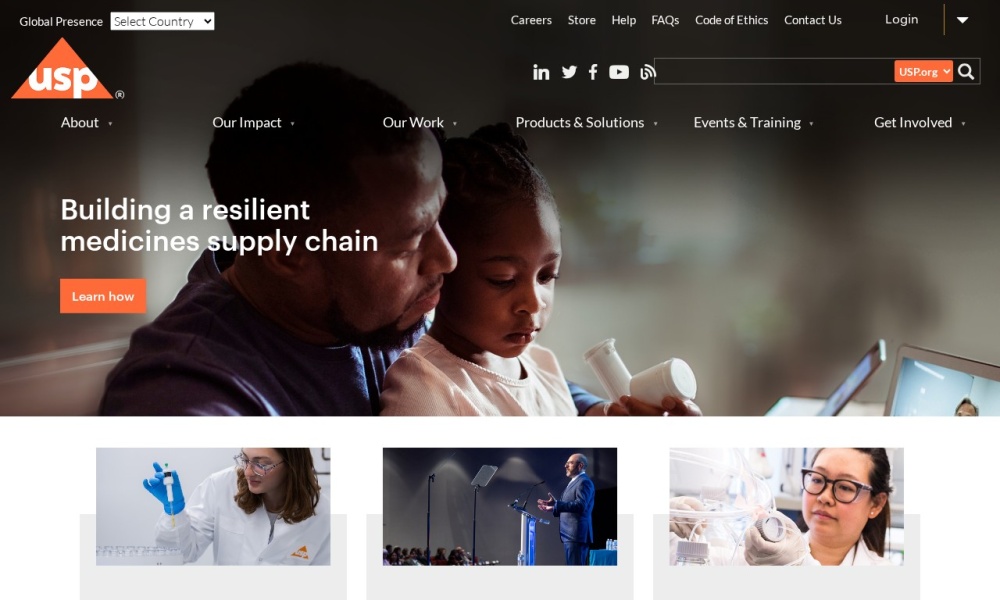Click the Facebook icon
Image resolution: width=1000 pixels, height=600 pixels.
tap(593, 72)
